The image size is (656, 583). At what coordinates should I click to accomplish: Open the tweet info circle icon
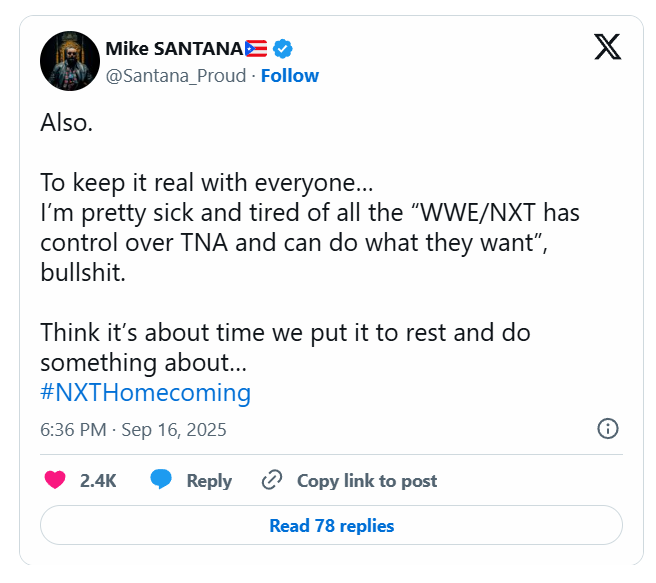tap(607, 429)
